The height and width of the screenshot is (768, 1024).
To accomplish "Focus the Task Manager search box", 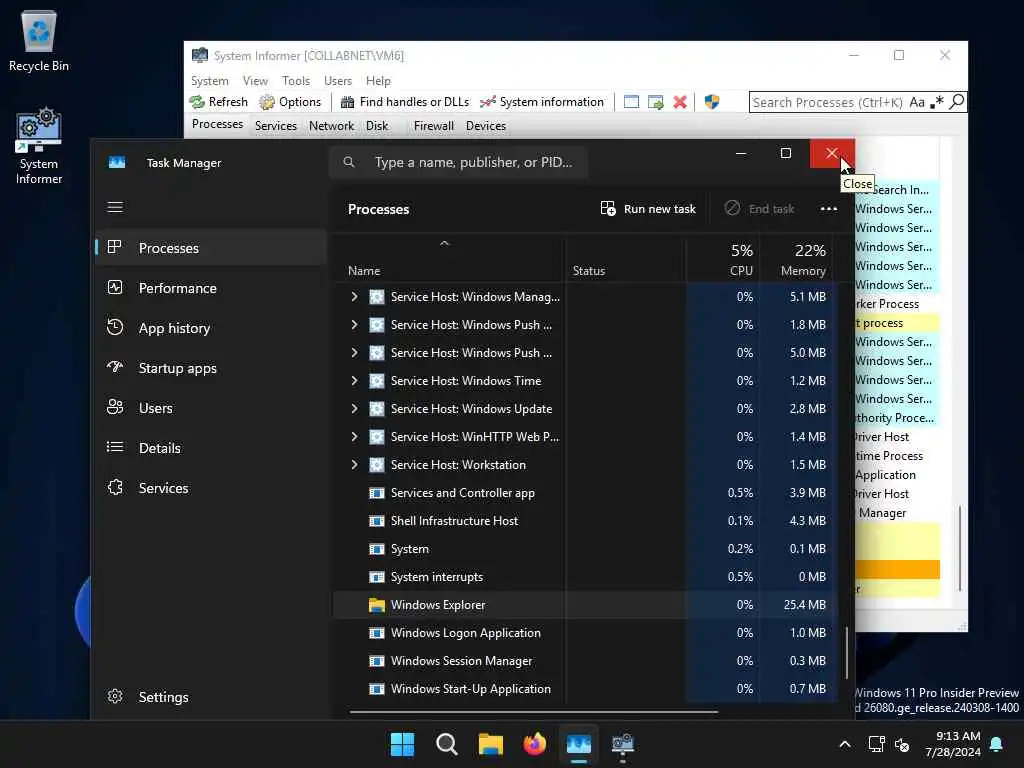I will coord(459,162).
